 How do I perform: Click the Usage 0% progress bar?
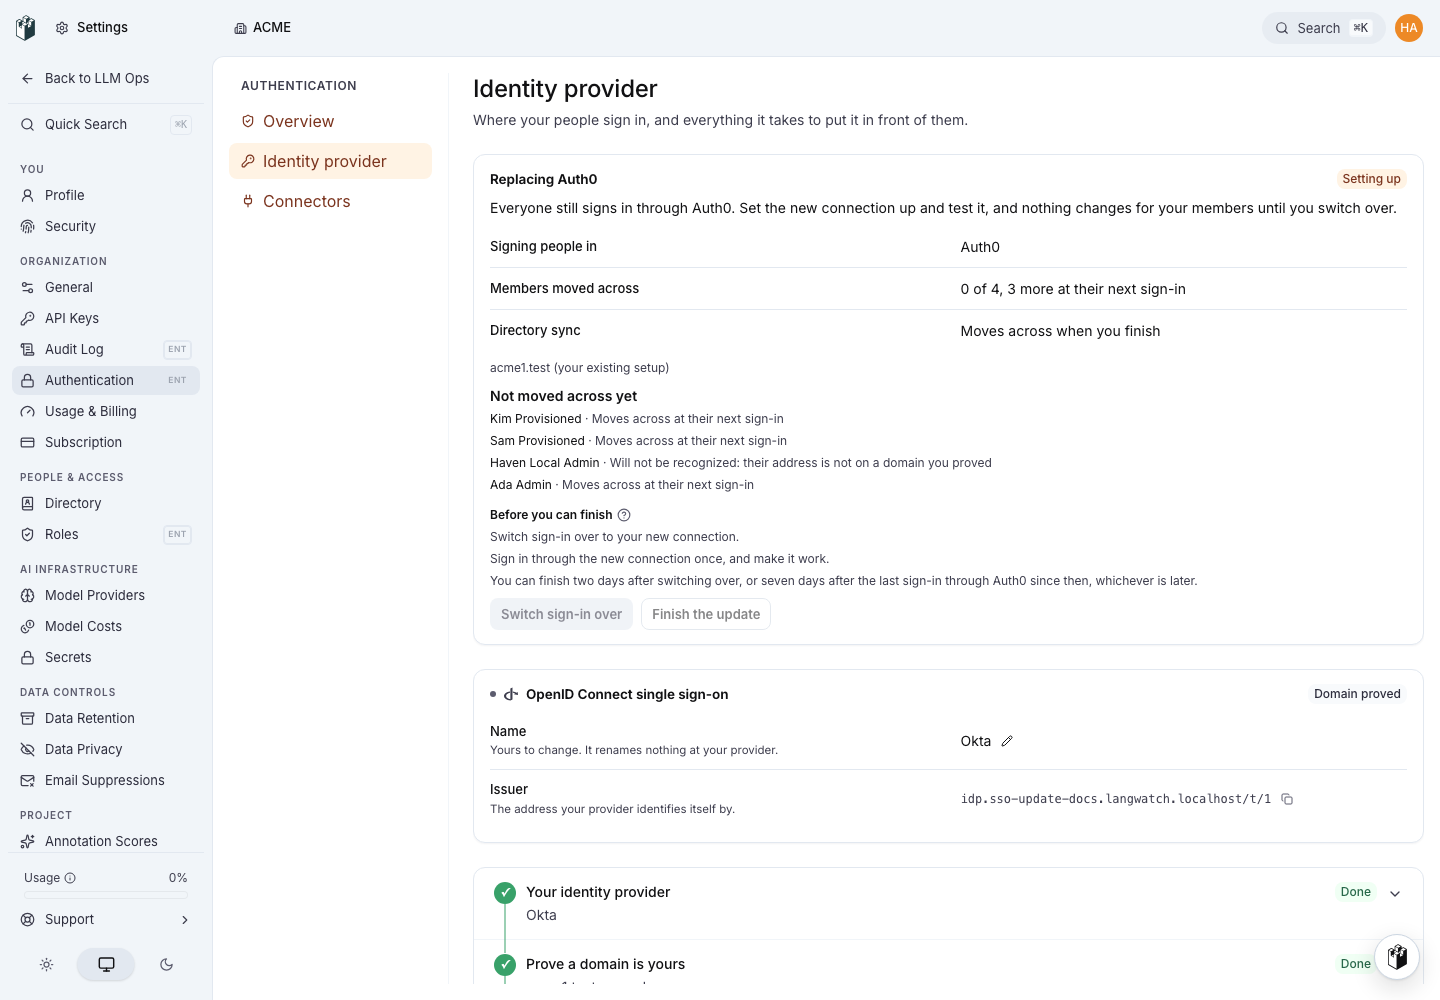pos(106,895)
